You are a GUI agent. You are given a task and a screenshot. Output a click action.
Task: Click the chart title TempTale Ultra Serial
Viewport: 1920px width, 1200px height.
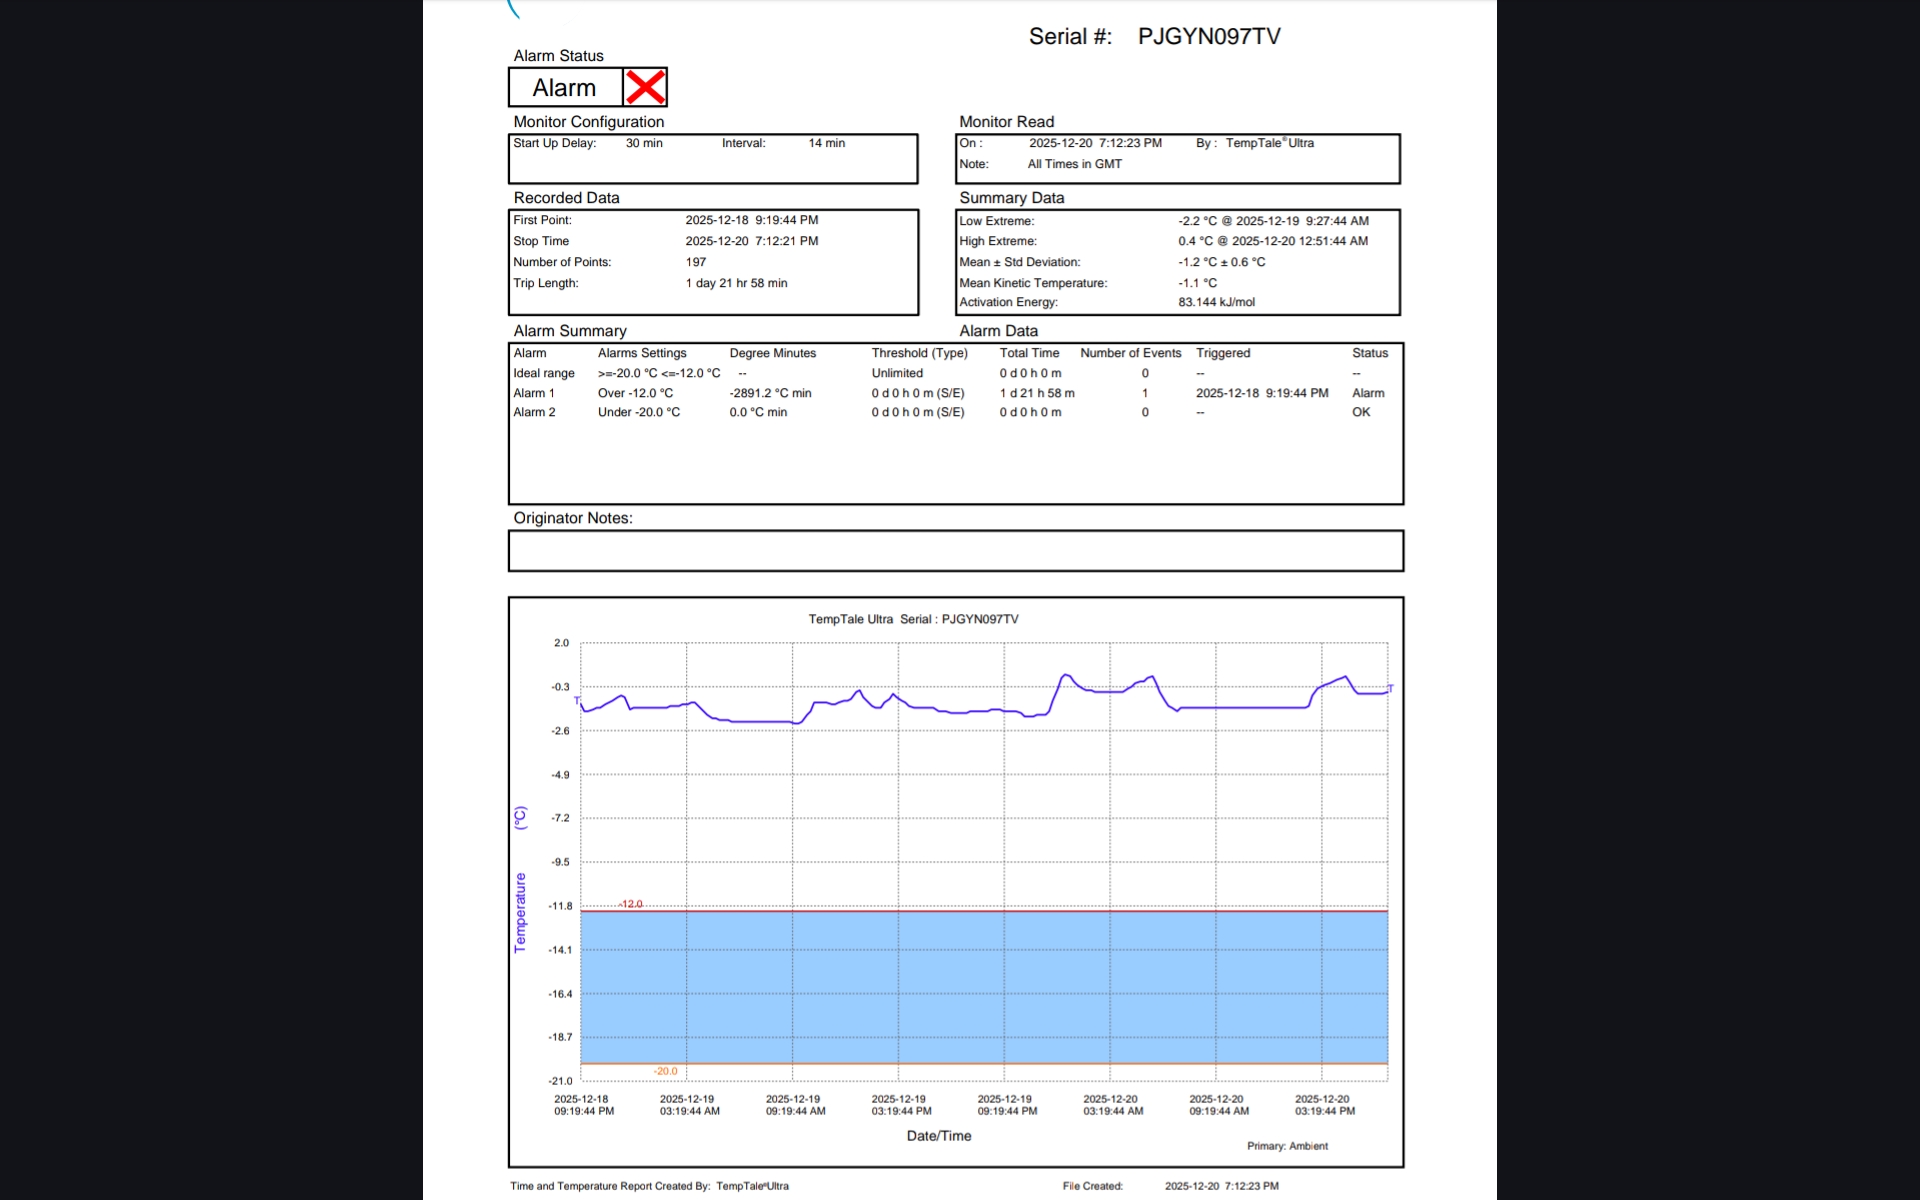click(913, 619)
